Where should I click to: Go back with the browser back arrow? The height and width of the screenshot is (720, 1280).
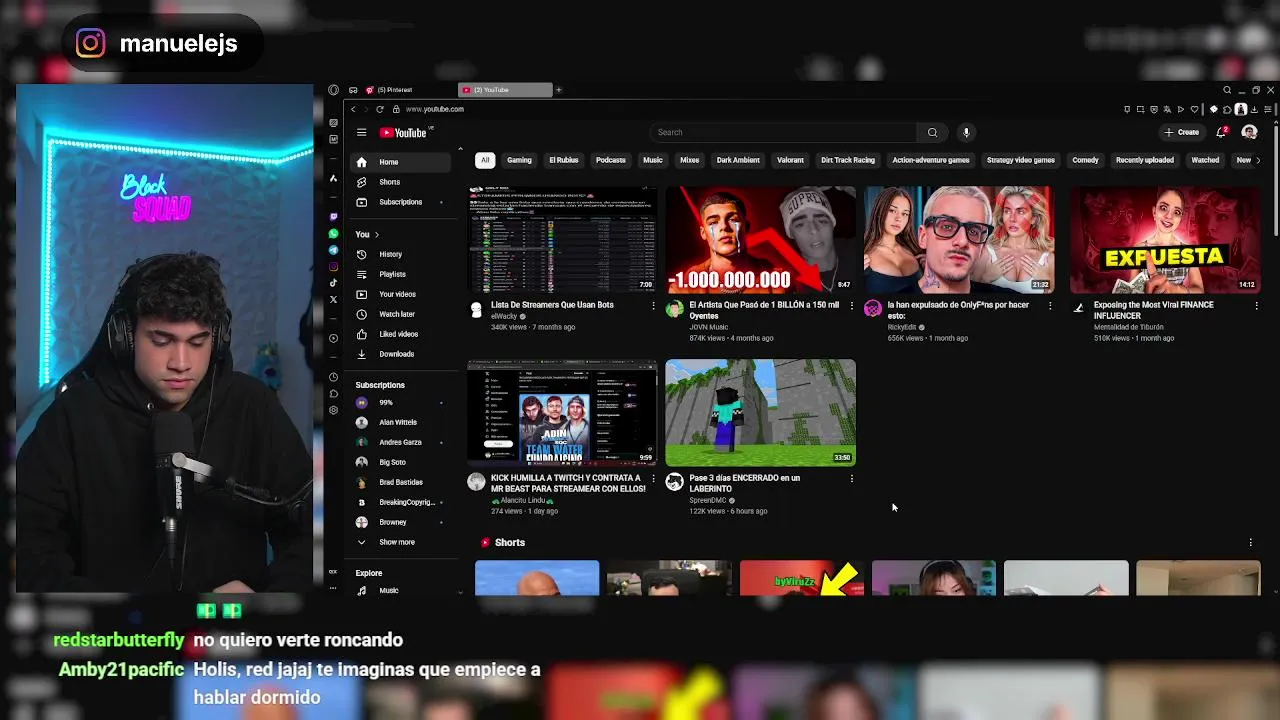pyautogui.click(x=353, y=109)
